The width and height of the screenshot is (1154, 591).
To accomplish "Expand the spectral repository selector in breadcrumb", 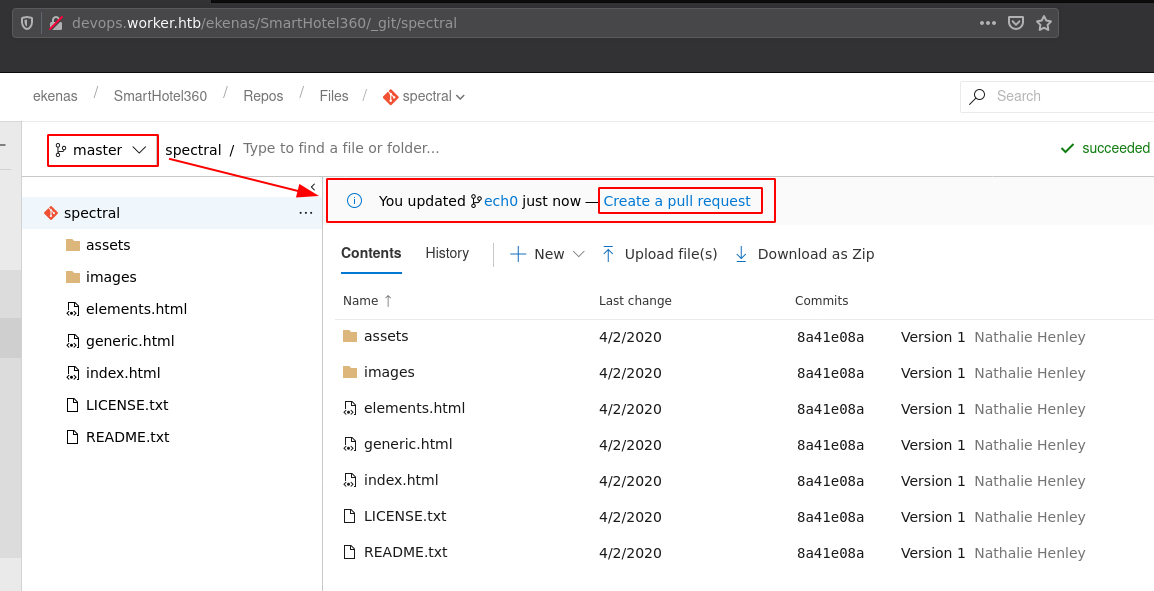I will click(425, 97).
